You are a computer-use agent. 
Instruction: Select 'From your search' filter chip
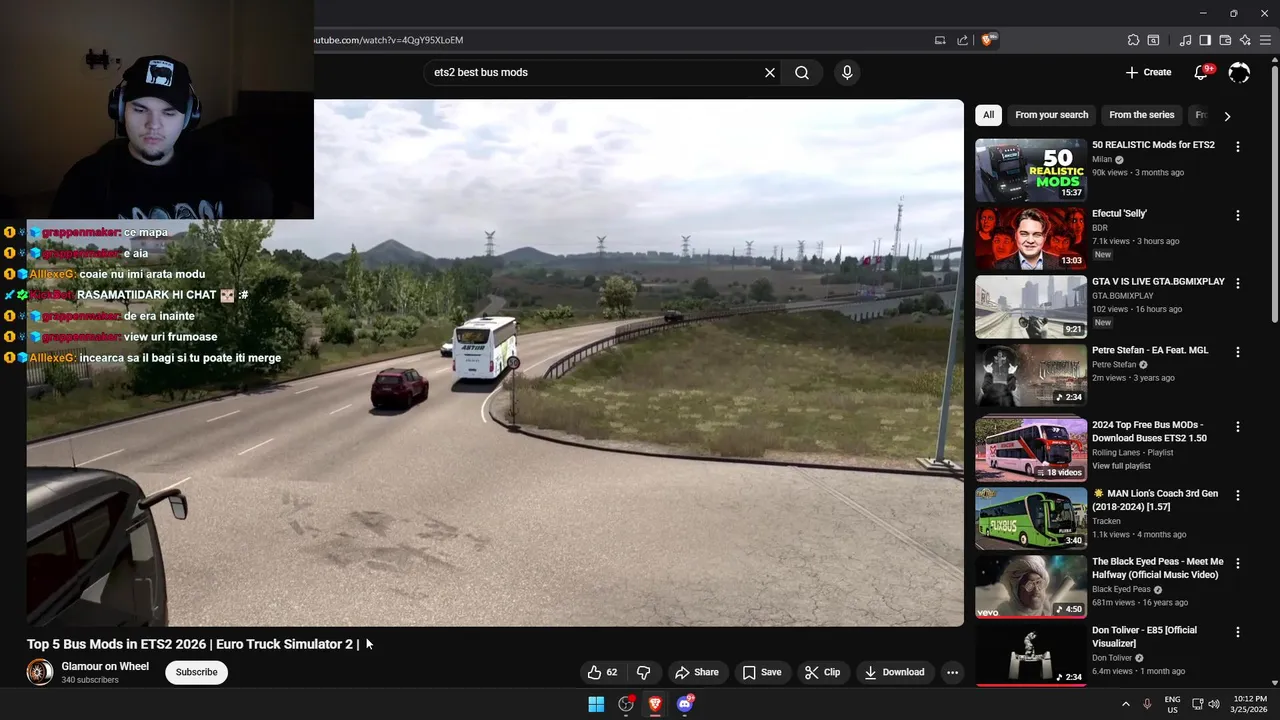[x=1051, y=115]
